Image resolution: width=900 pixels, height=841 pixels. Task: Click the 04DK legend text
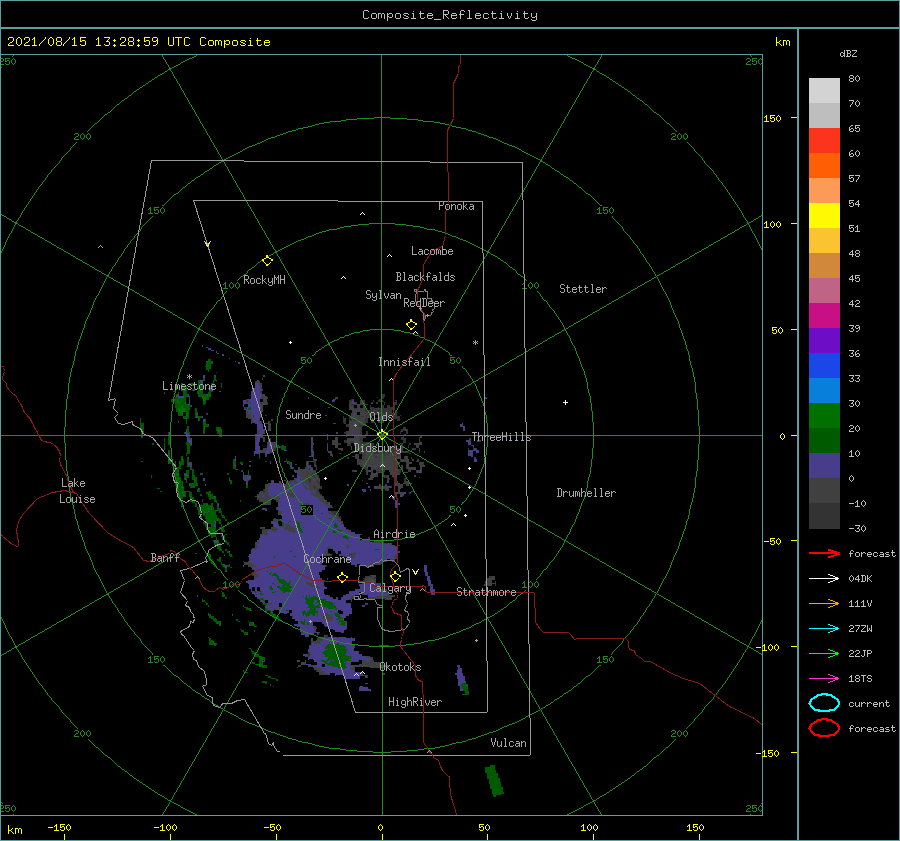point(860,579)
